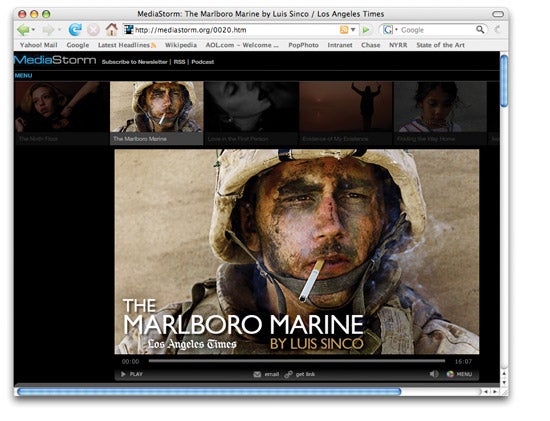Click the scroll down arrow at window corner
The height and width of the screenshot is (421, 550).
(x=504, y=382)
